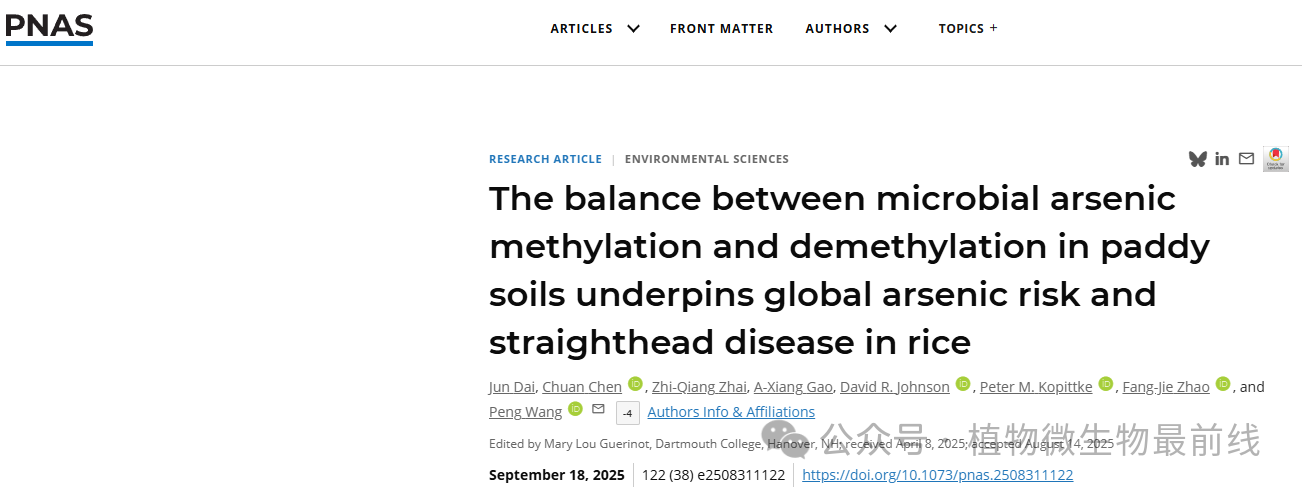Open Authors Info & Affiliations link
Image resolution: width=1302 pixels, height=492 pixels.
tap(731, 412)
